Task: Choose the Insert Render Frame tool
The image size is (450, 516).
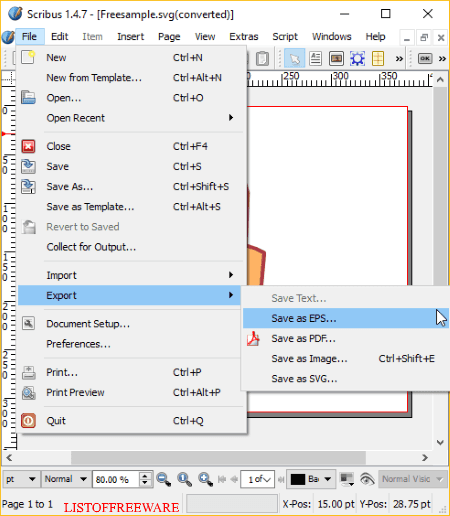Action: [357, 59]
